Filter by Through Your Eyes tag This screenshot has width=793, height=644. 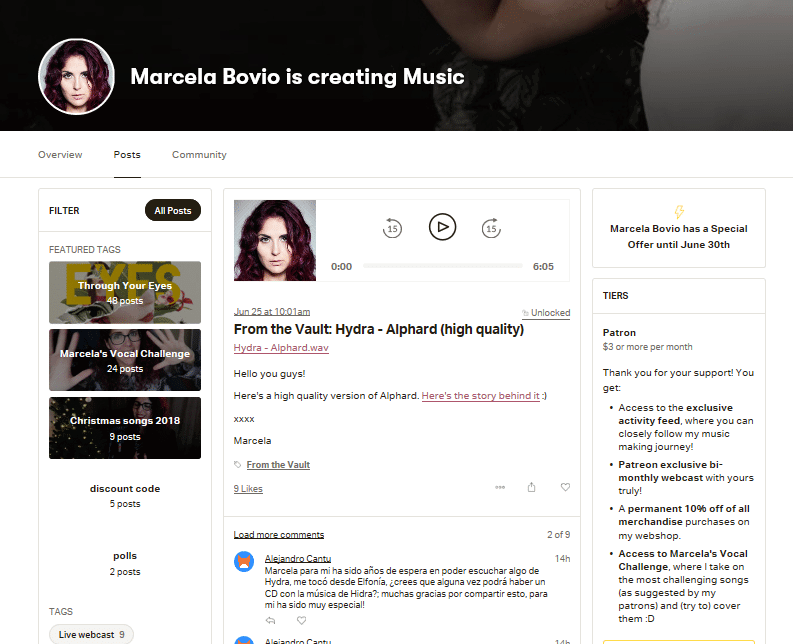pos(125,292)
